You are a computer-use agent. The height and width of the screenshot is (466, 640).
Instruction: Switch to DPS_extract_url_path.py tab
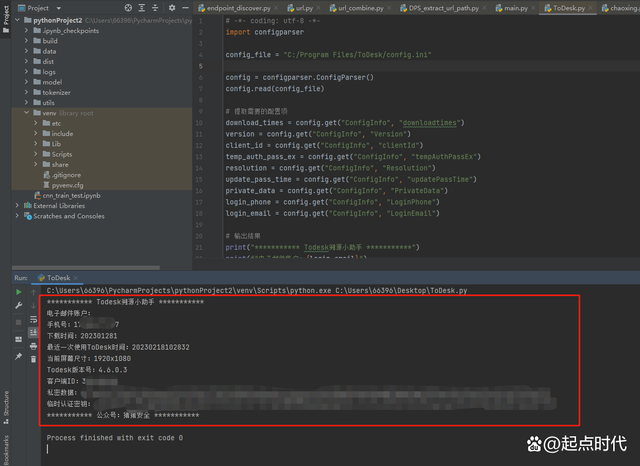tap(443, 8)
